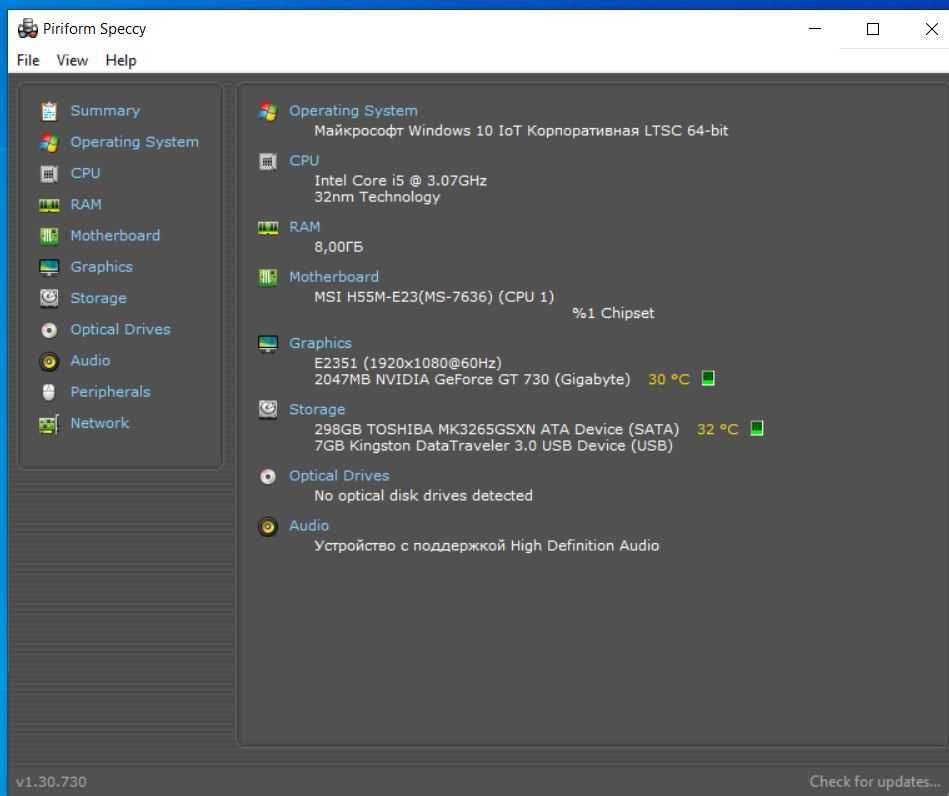Click the 32 °C drive temperature value
The width and height of the screenshot is (949, 796).
click(717, 430)
